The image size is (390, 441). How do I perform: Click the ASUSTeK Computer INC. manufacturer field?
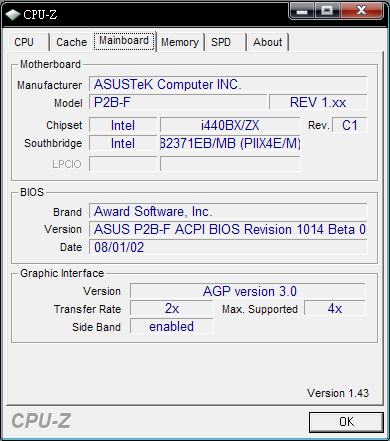point(228,84)
